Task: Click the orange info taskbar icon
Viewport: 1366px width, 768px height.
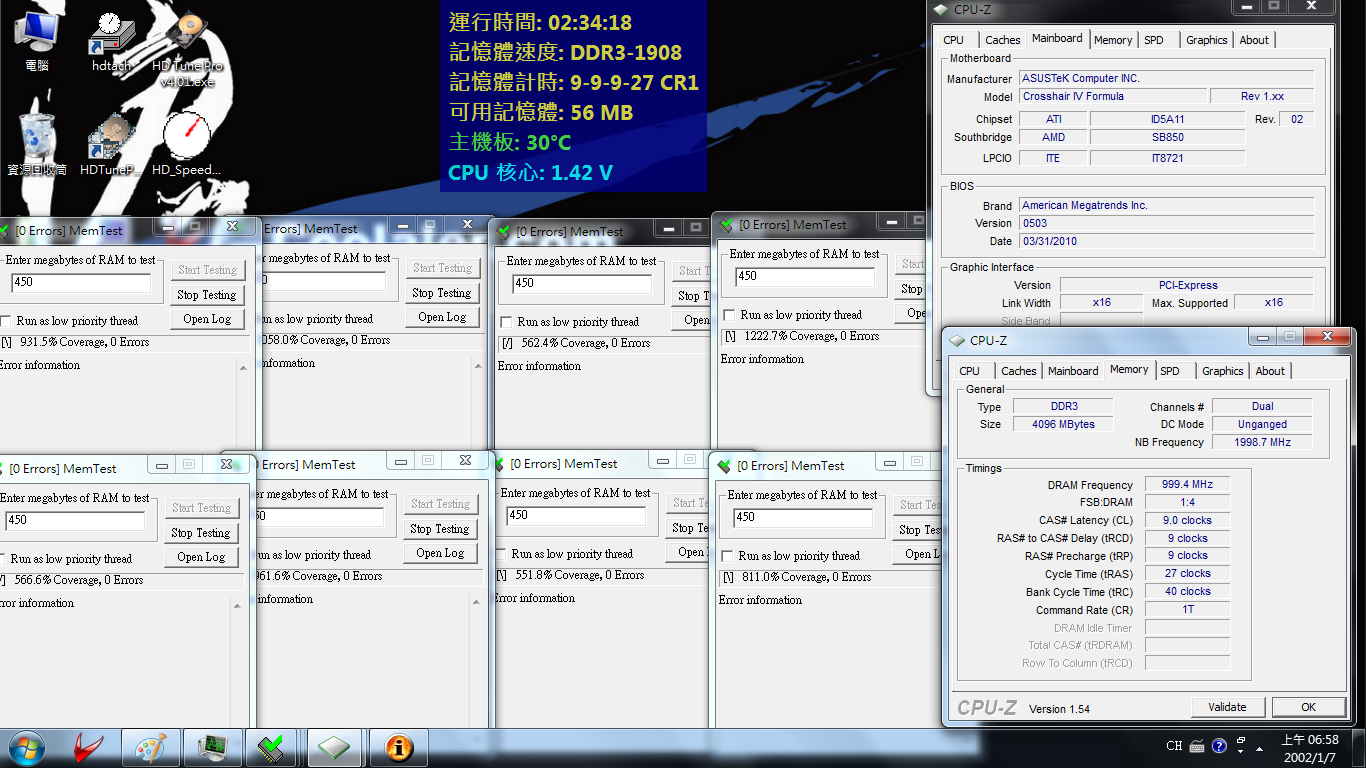Action: pos(399,747)
